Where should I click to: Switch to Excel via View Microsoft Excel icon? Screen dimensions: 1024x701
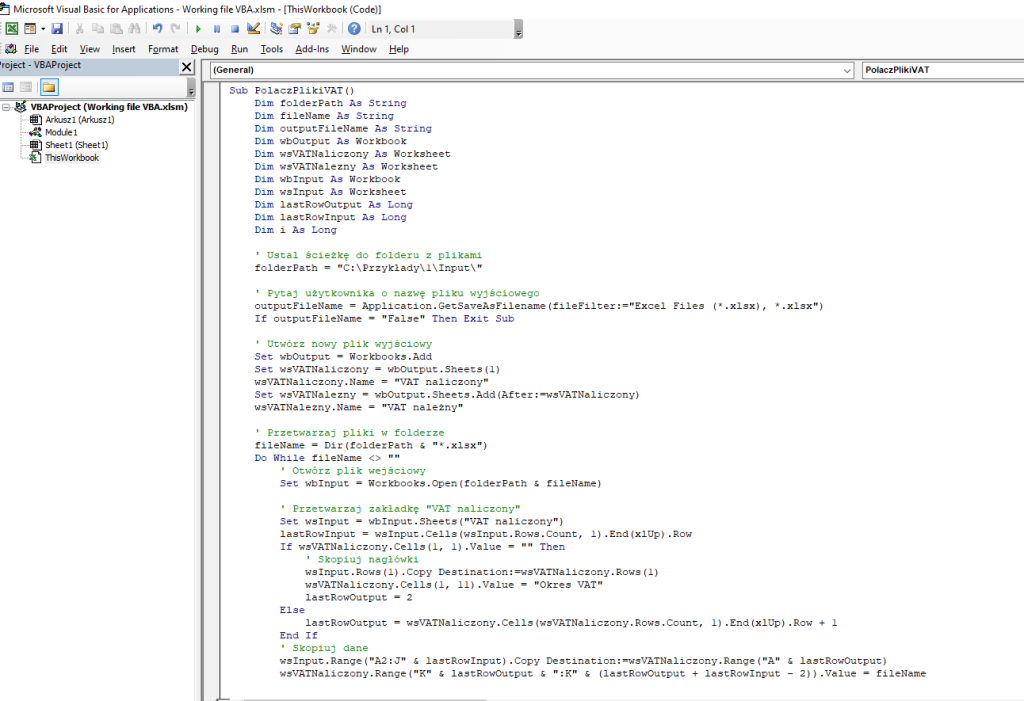pyautogui.click(x=10, y=29)
